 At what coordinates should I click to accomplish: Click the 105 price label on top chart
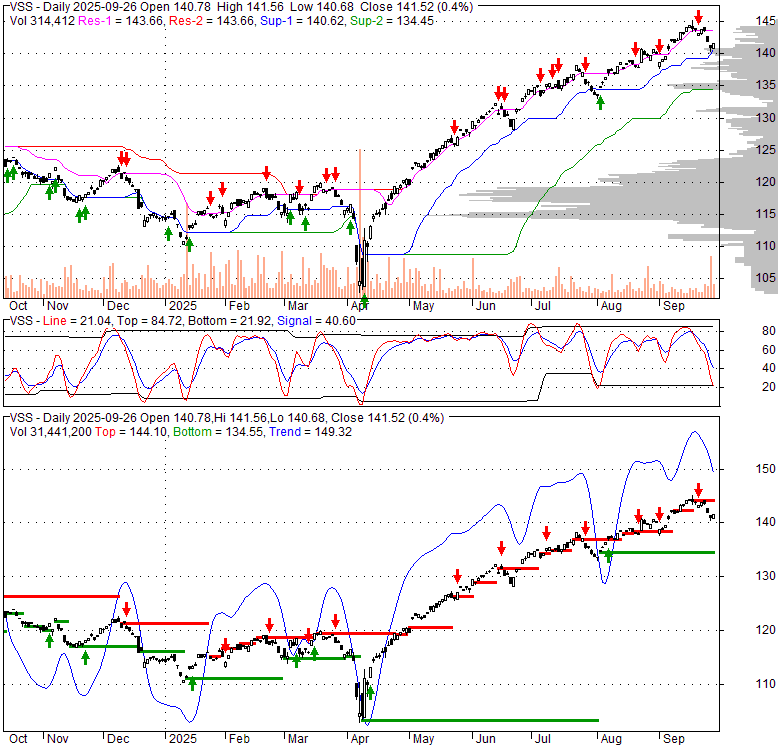pyautogui.click(x=765, y=278)
